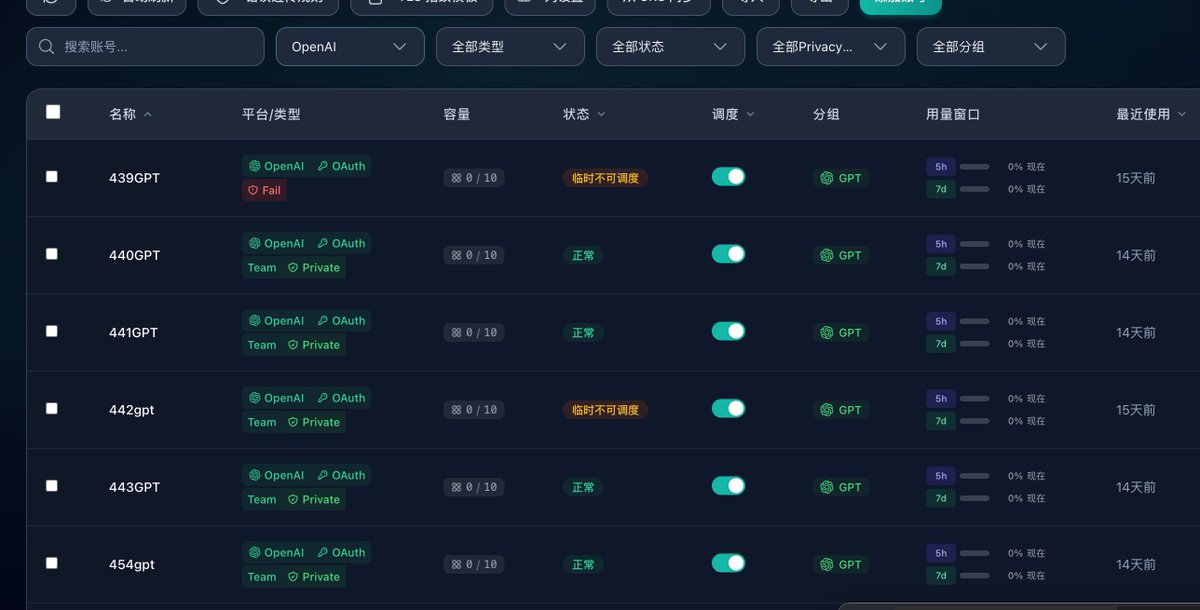Image resolution: width=1200 pixels, height=610 pixels.
Task: Click the 正常 status badge for 443GPT
Action: pyautogui.click(x=583, y=487)
